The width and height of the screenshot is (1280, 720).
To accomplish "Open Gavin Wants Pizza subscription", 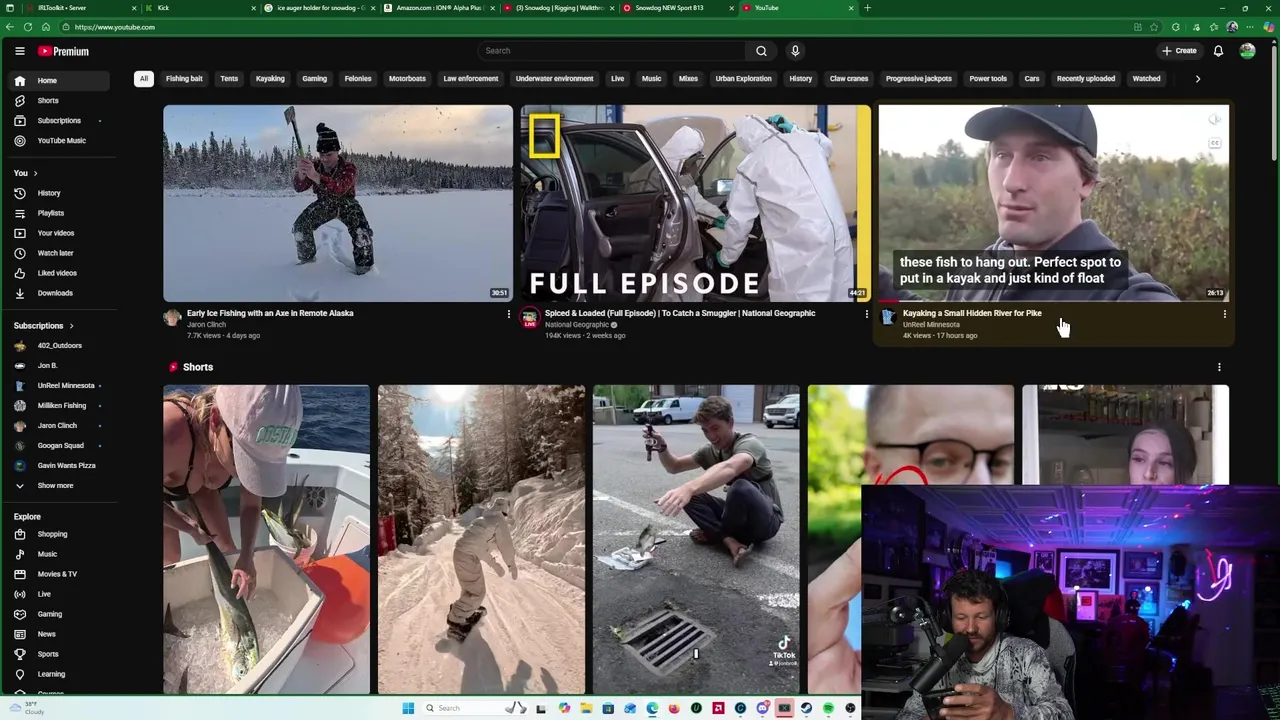I will [60, 466].
